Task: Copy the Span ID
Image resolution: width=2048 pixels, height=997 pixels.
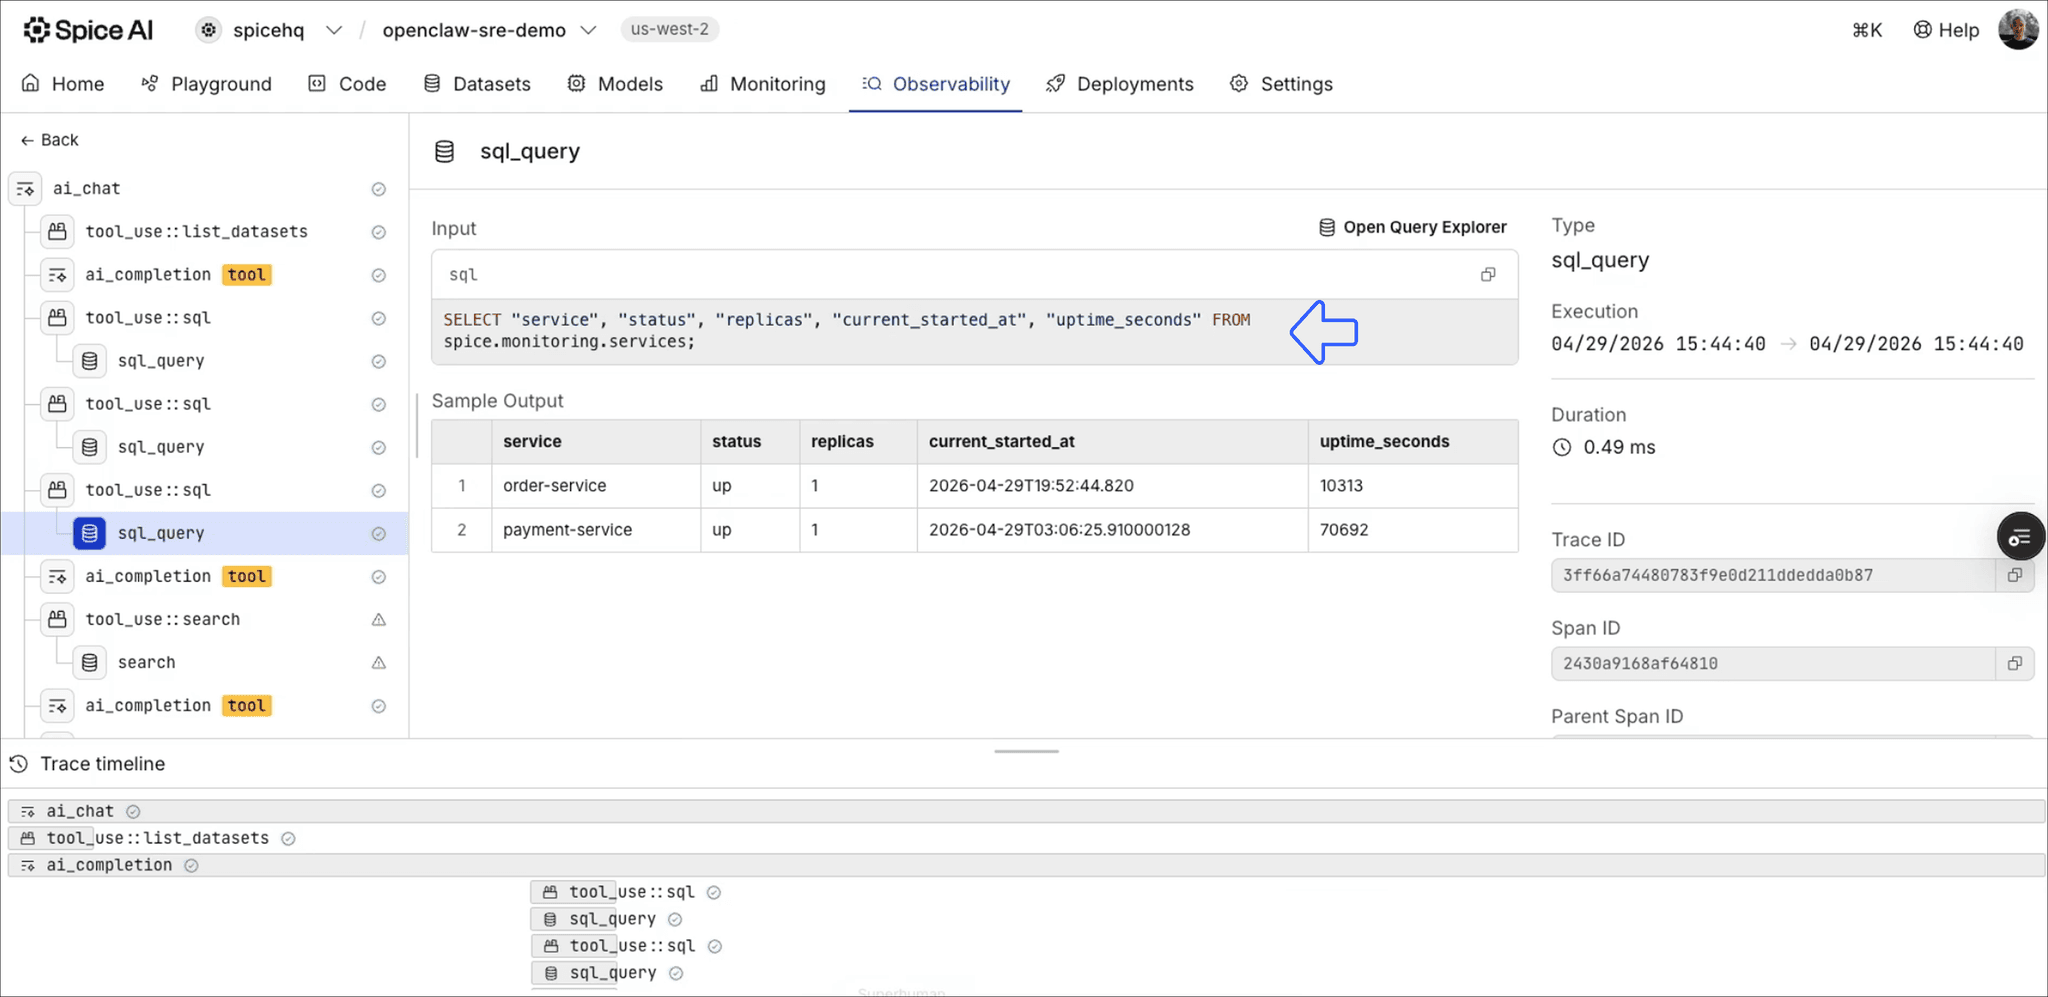Action: pyautogui.click(x=2015, y=663)
